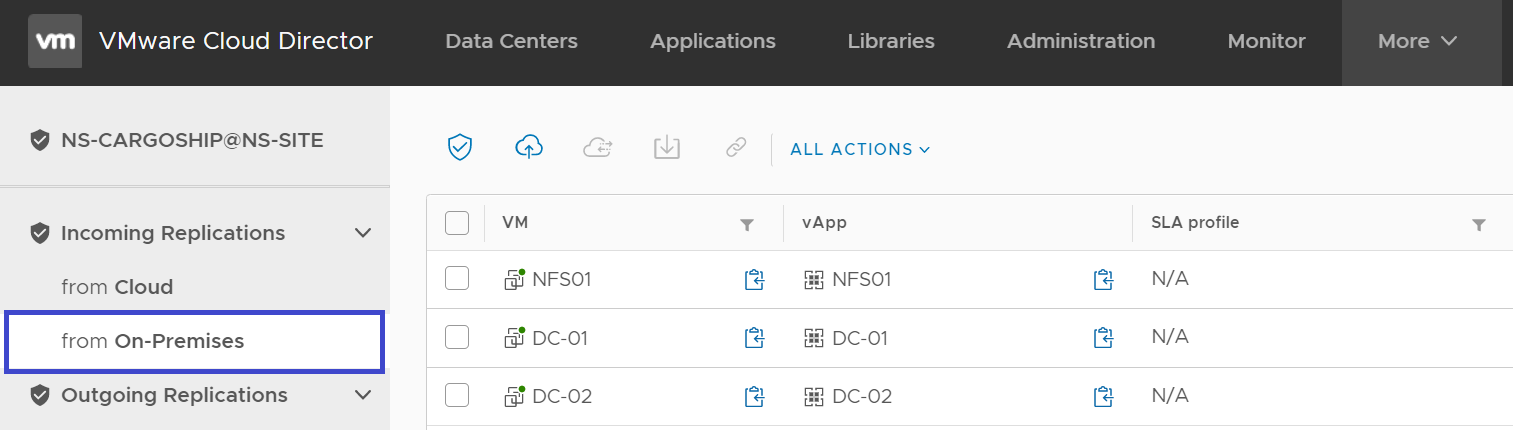Open the SLA profile column filter icon
This screenshot has width=1513, height=430.
coord(1479,225)
